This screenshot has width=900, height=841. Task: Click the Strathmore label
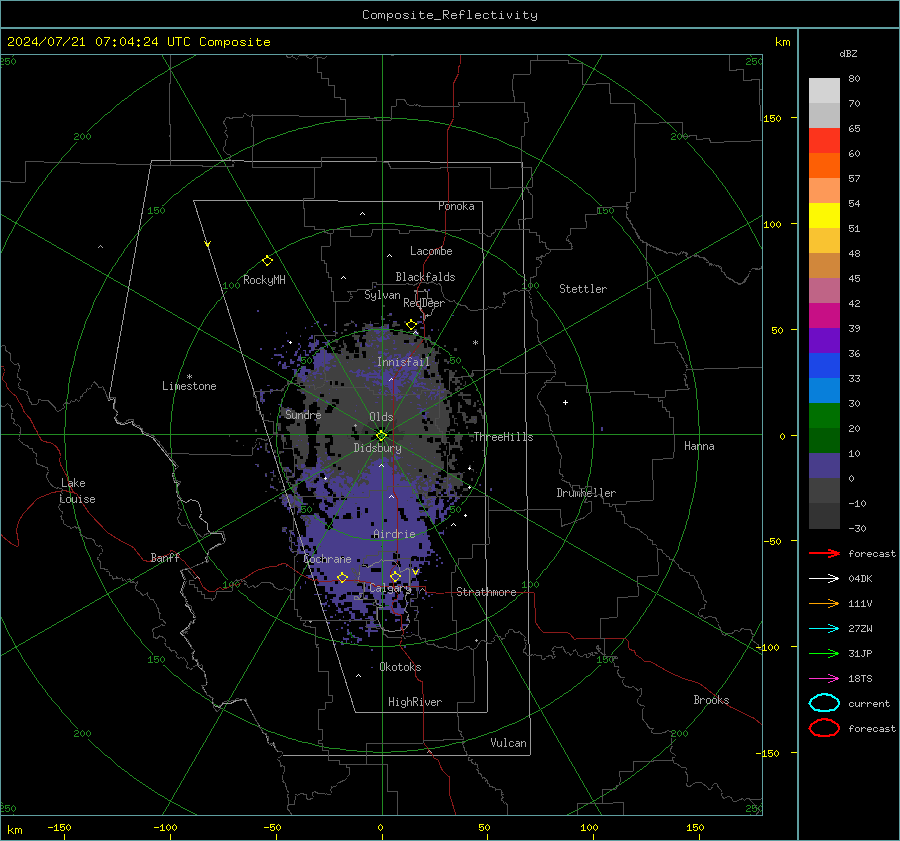(486, 592)
